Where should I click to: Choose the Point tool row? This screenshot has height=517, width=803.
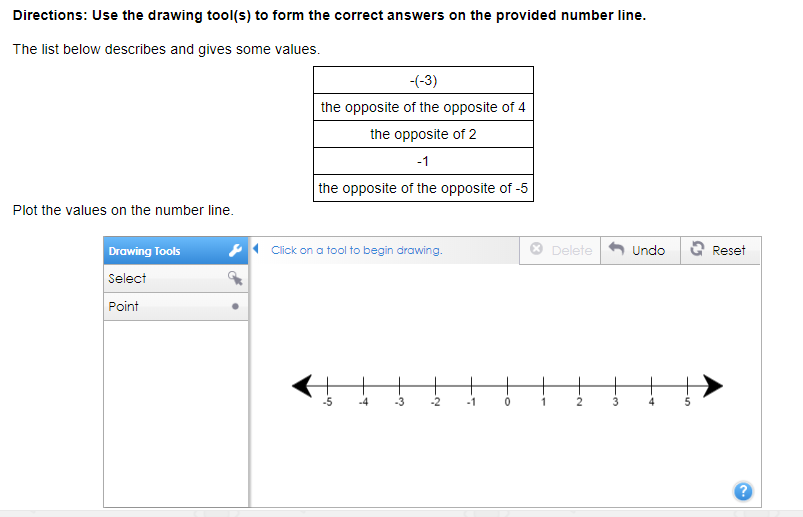(x=176, y=307)
